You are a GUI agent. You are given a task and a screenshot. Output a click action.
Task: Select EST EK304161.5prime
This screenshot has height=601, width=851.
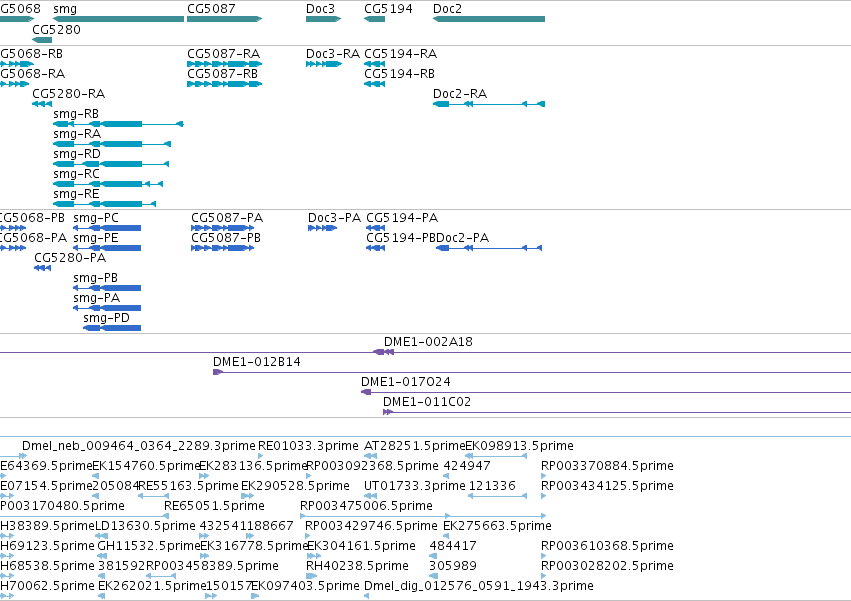point(314,556)
